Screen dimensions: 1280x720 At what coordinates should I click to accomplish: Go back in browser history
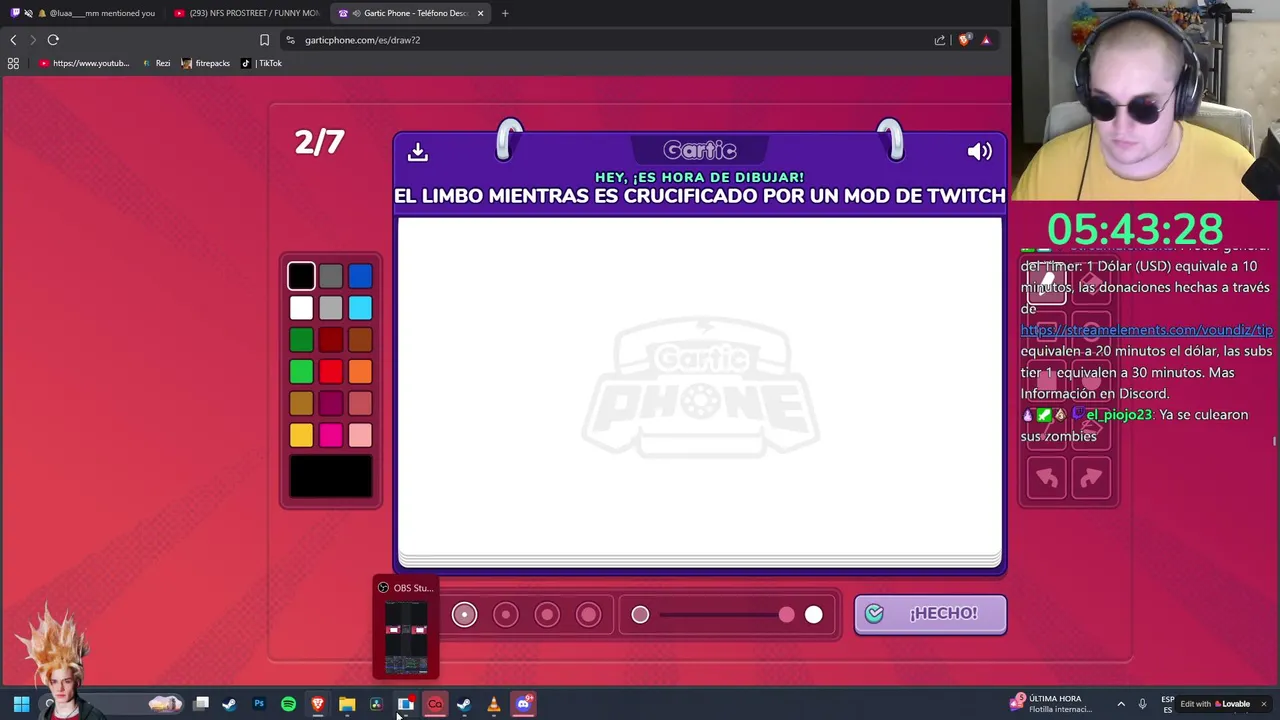[x=13, y=40]
